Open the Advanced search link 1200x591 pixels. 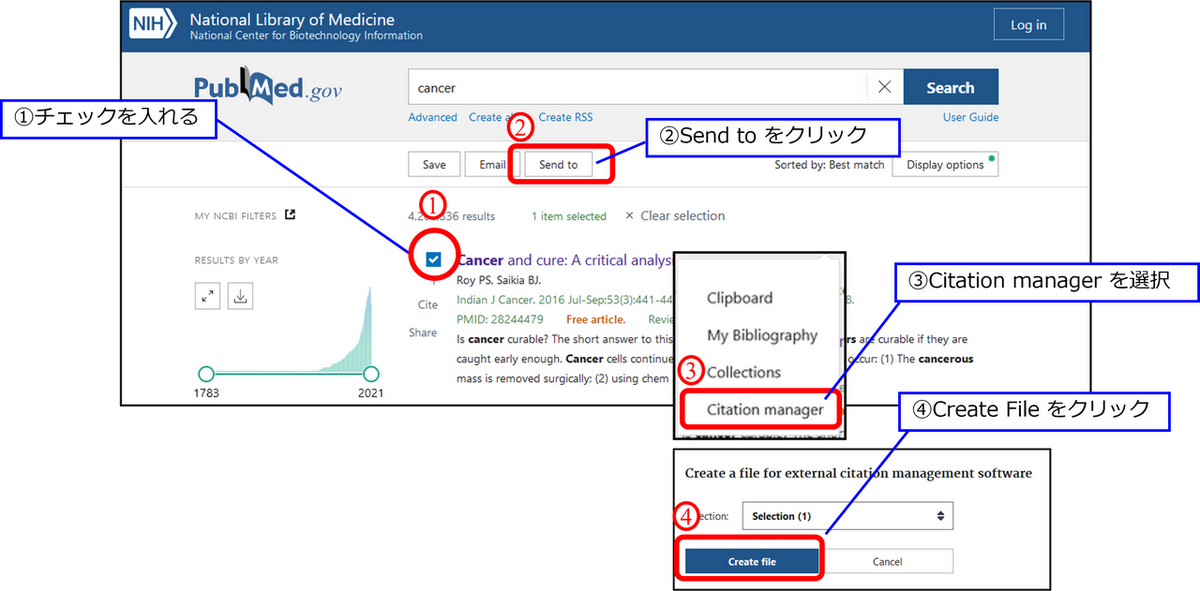432,117
